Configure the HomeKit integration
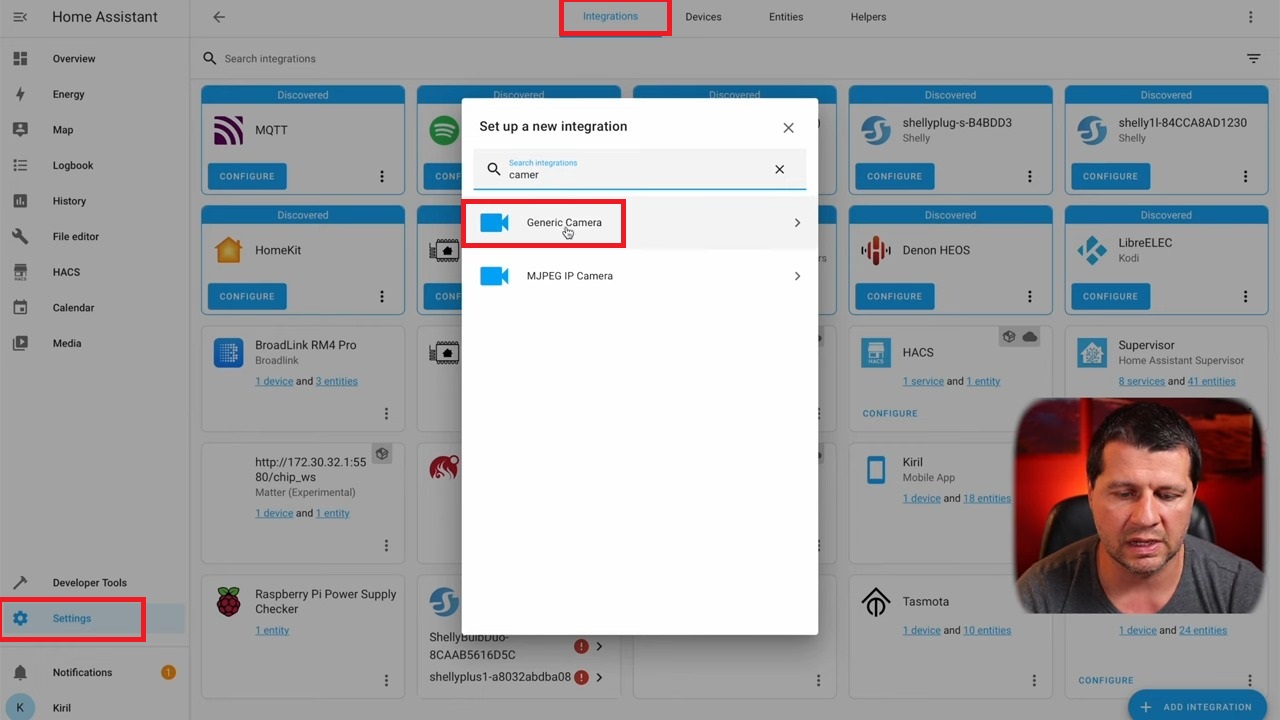The image size is (1280, 720). pos(247,296)
